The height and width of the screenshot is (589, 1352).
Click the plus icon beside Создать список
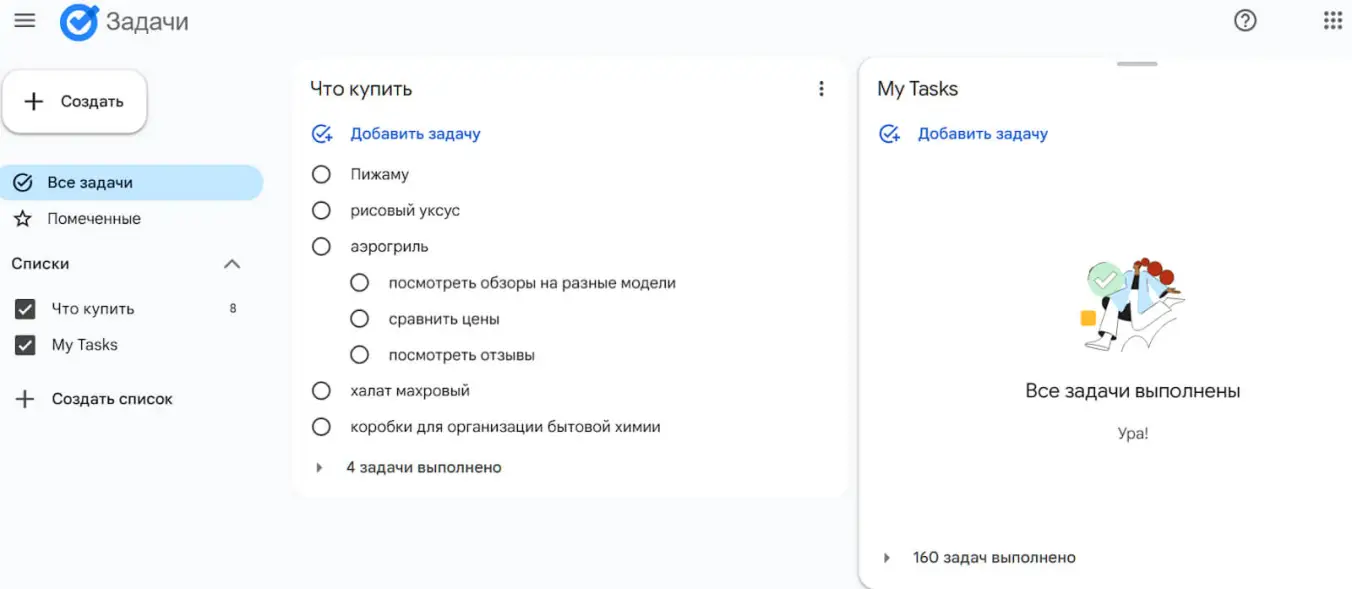click(25, 399)
